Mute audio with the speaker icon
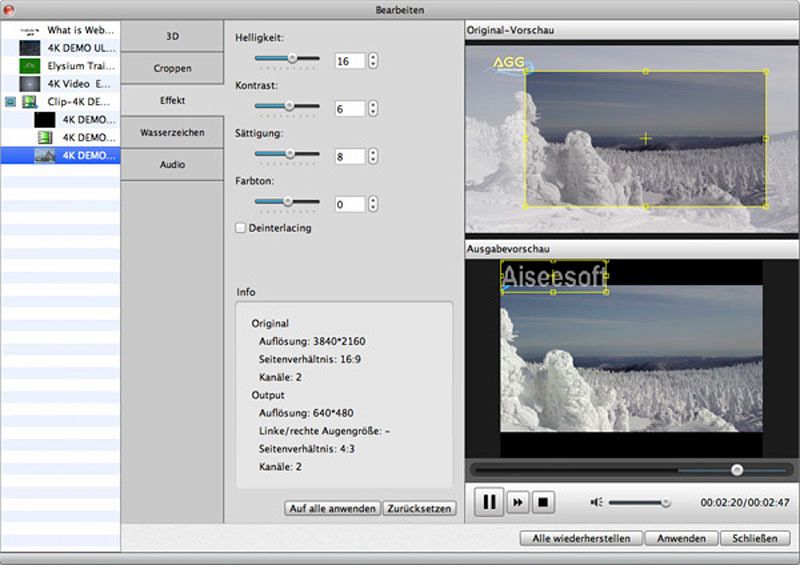The height and width of the screenshot is (565, 800). point(596,502)
